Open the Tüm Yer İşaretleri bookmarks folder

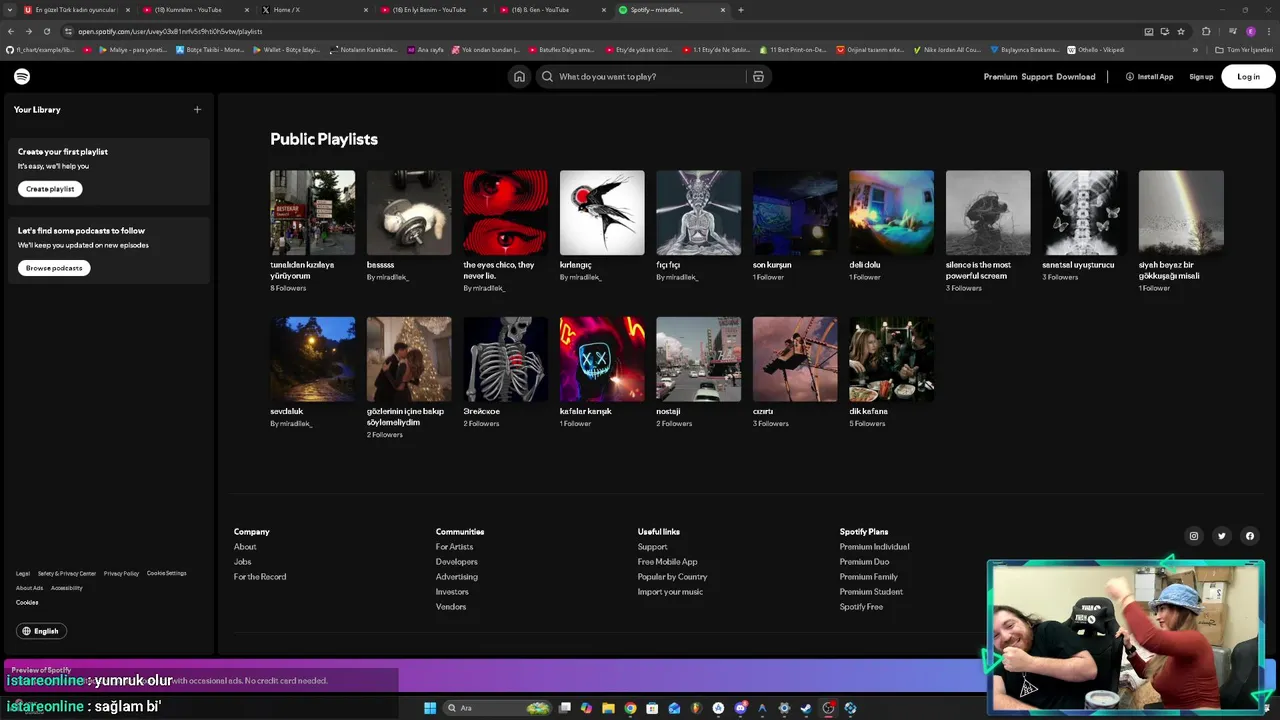[x=1243, y=49]
